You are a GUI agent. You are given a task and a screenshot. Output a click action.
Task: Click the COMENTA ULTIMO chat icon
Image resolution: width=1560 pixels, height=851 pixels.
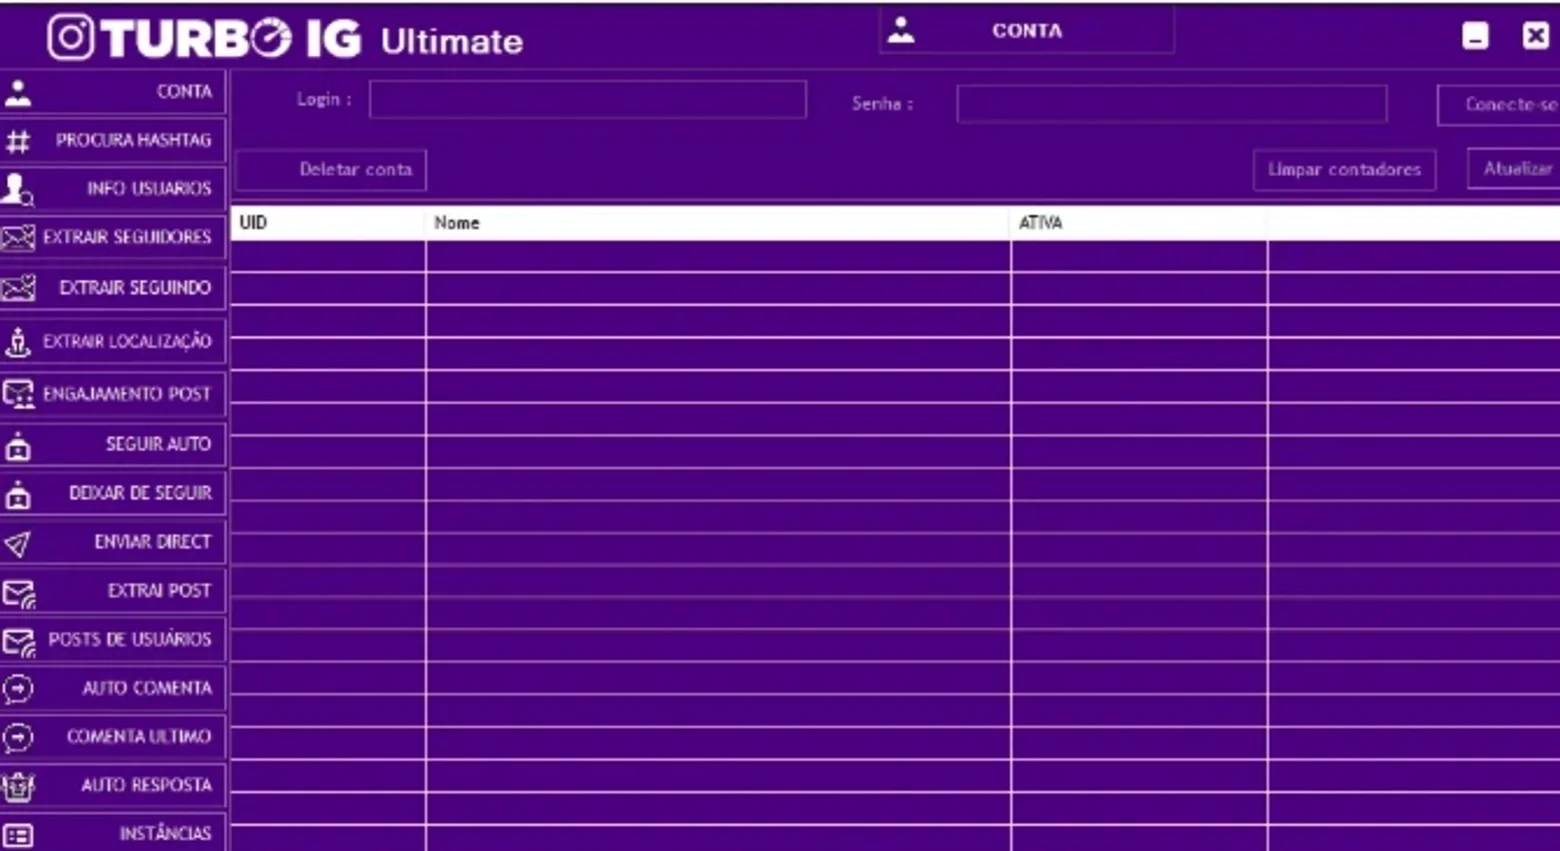click(18, 738)
